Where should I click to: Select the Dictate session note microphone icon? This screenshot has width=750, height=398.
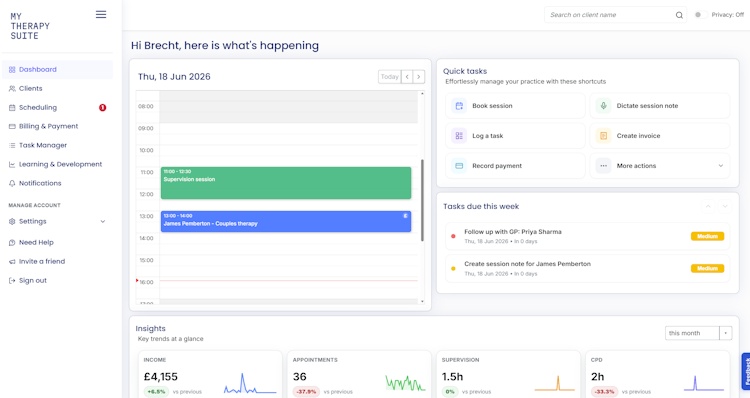(x=604, y=106)
